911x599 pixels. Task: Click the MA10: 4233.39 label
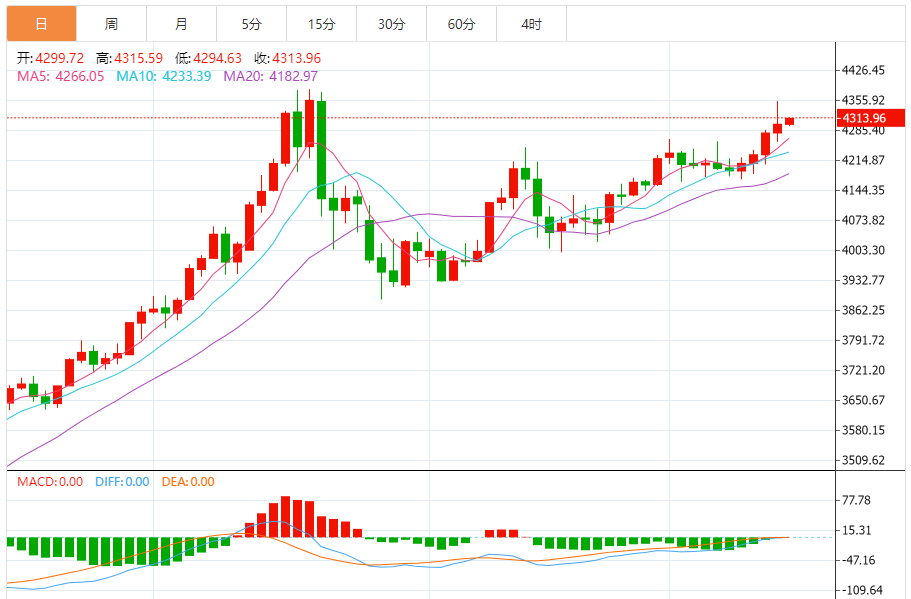tap(164, 76)
